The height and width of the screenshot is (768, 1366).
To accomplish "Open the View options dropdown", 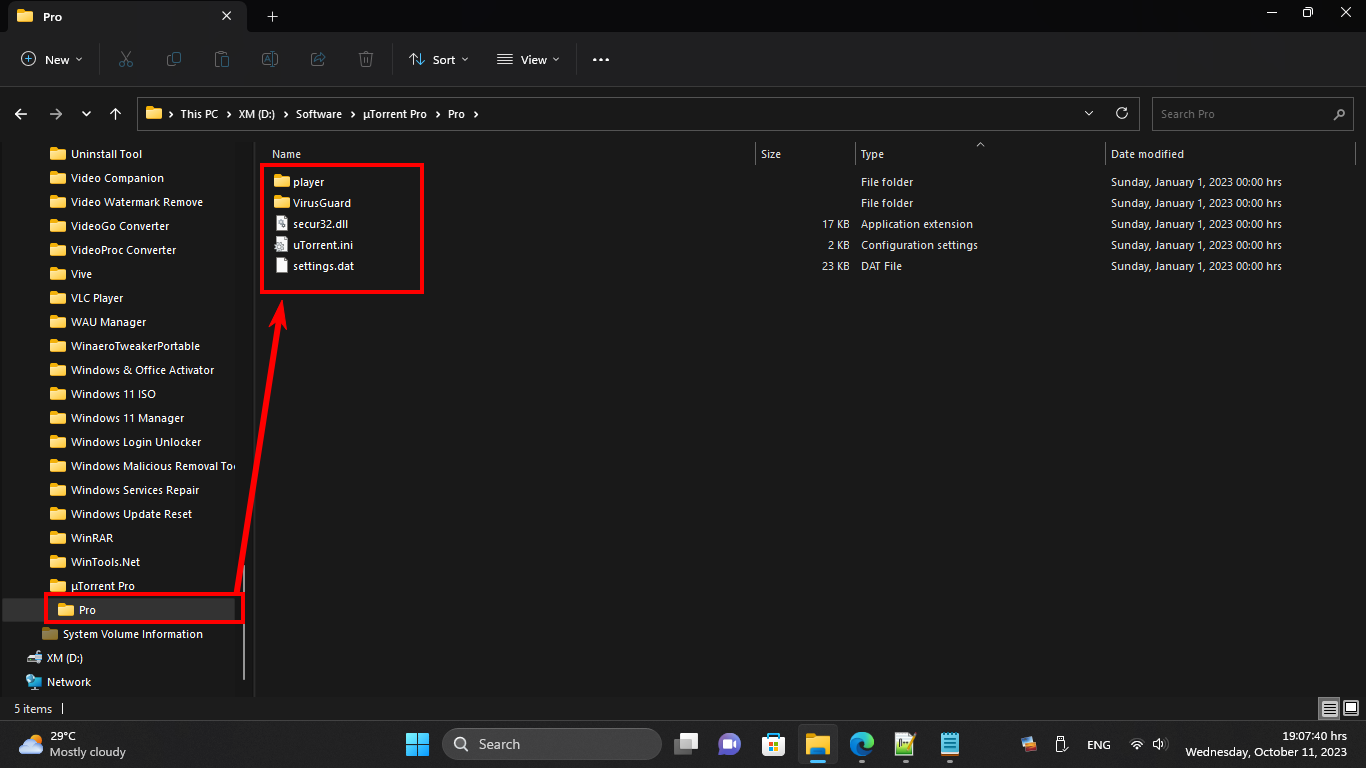I will pyautogui.click(x=528, y=60).
